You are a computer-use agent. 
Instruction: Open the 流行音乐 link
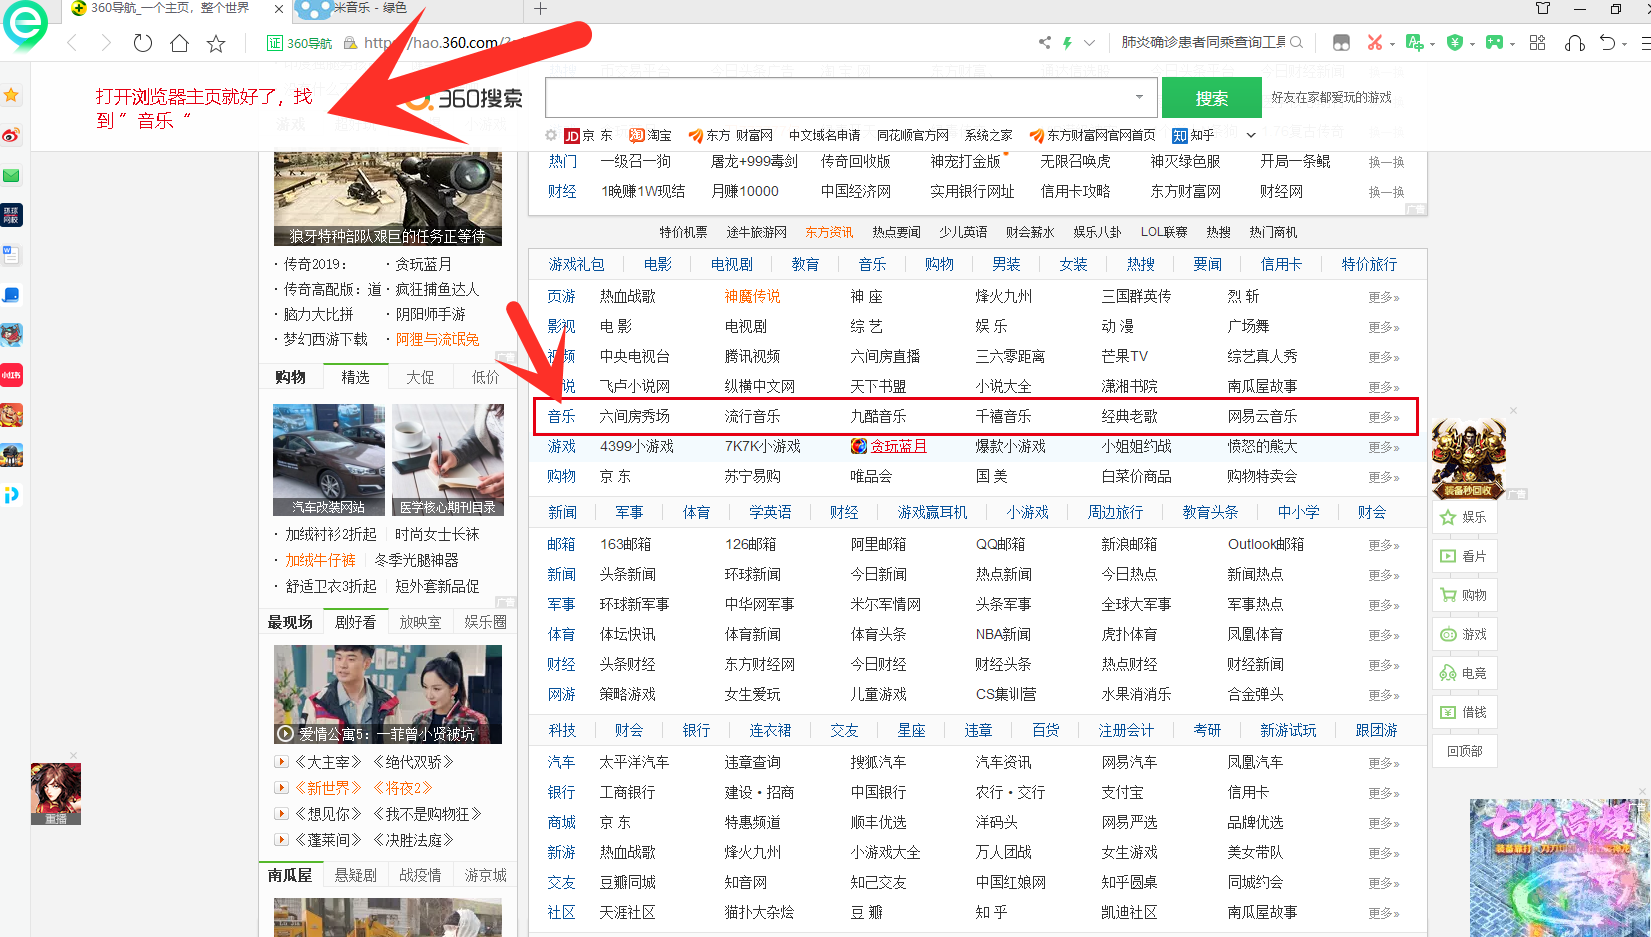(x=752, y=416)
